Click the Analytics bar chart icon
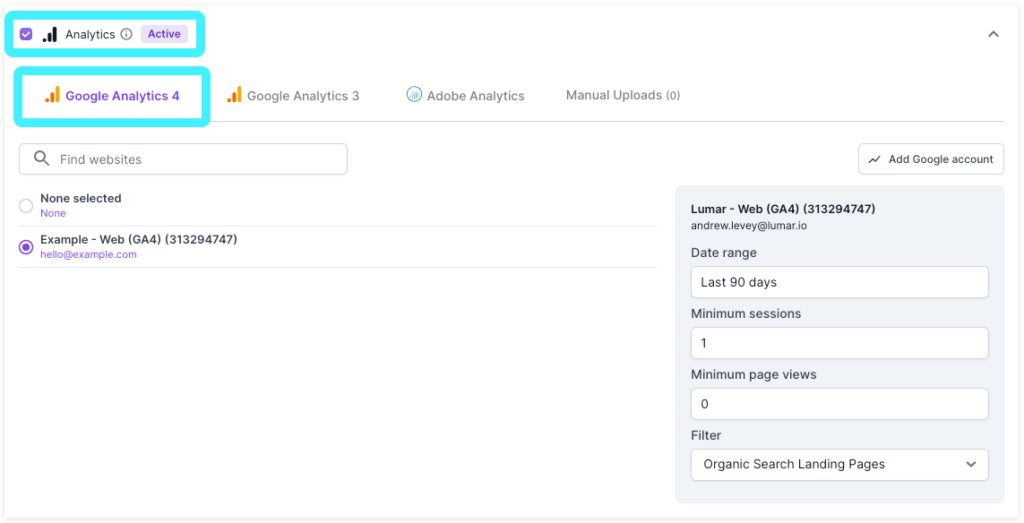 tap(49, 34)
